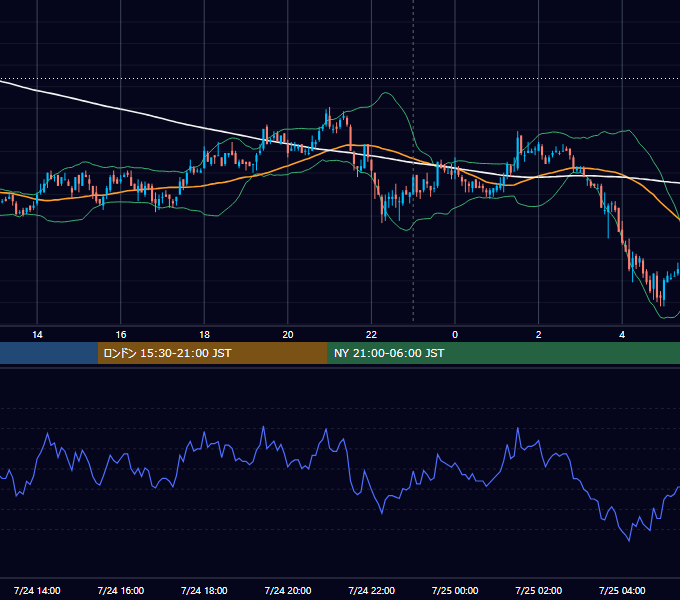Click the NY 21:00-06:00 JST session bar

(x=503, y=353)
